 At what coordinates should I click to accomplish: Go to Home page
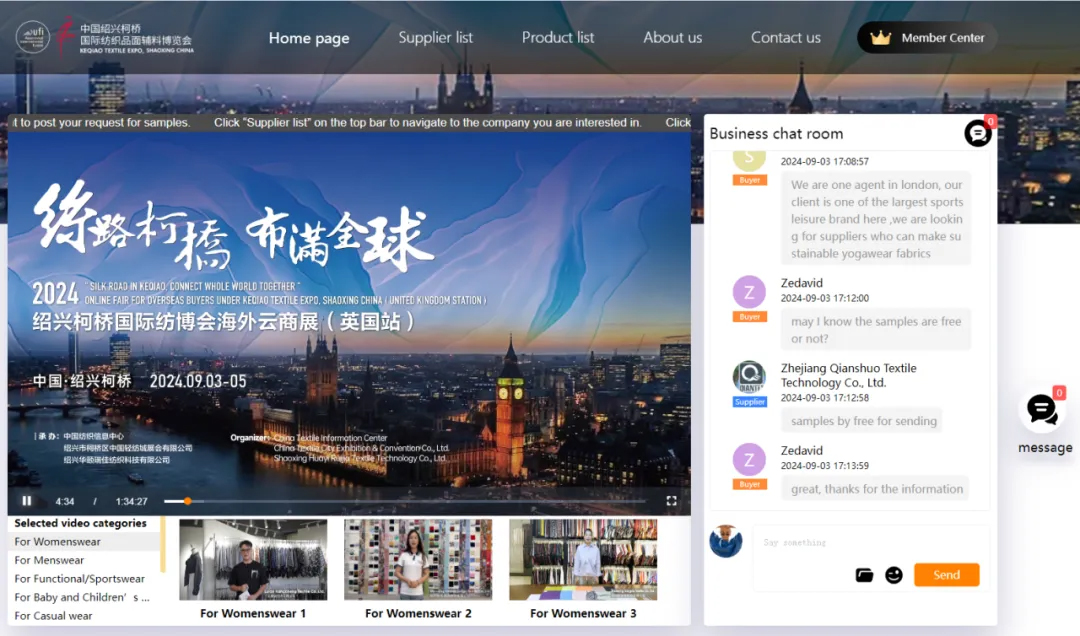[x=309, y=38]
